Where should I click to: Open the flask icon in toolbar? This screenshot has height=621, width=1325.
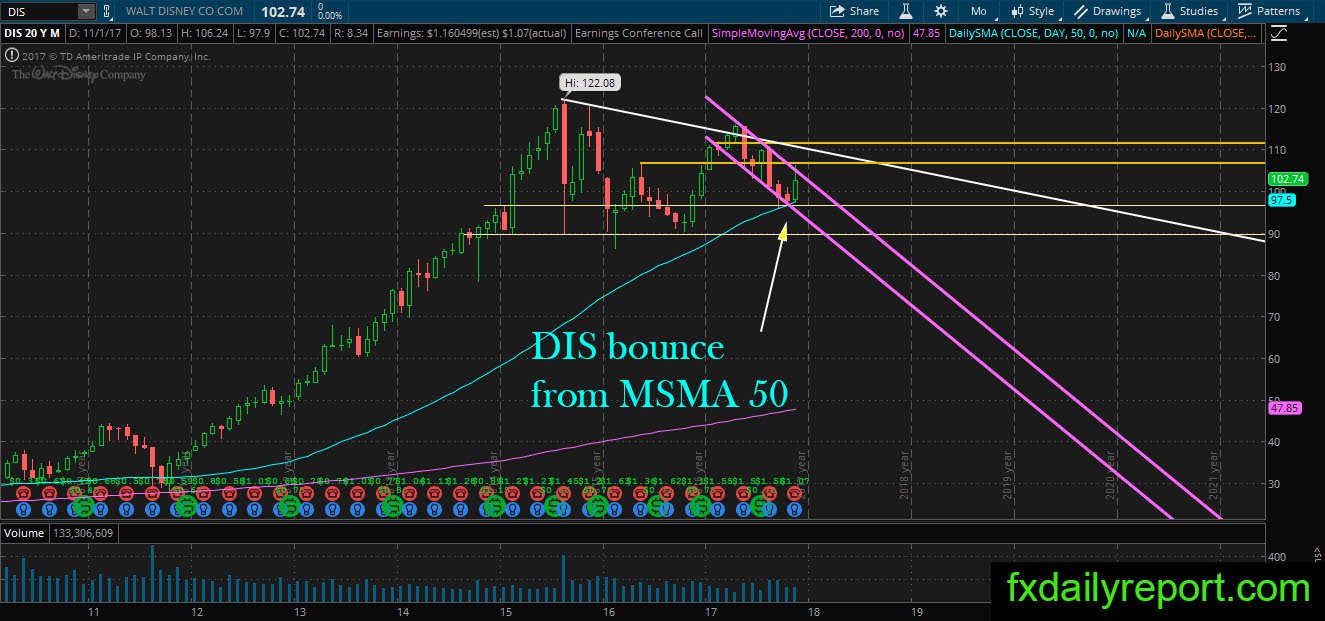pyautogui.click(x=907, y=11)
